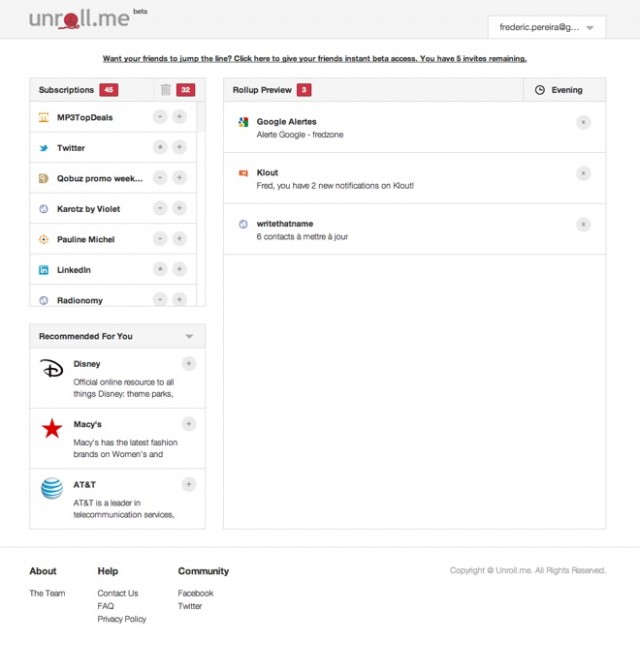Click the Klout favicon in rollup
Screen dimensions: 640x672
point(243,173)
